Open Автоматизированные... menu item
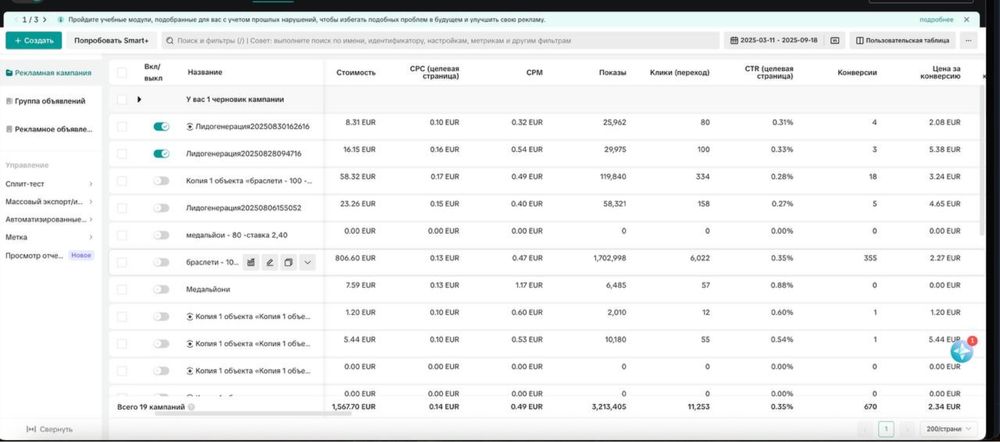The height and width of the screenshot is (442, 1000). tap(49, 219)
